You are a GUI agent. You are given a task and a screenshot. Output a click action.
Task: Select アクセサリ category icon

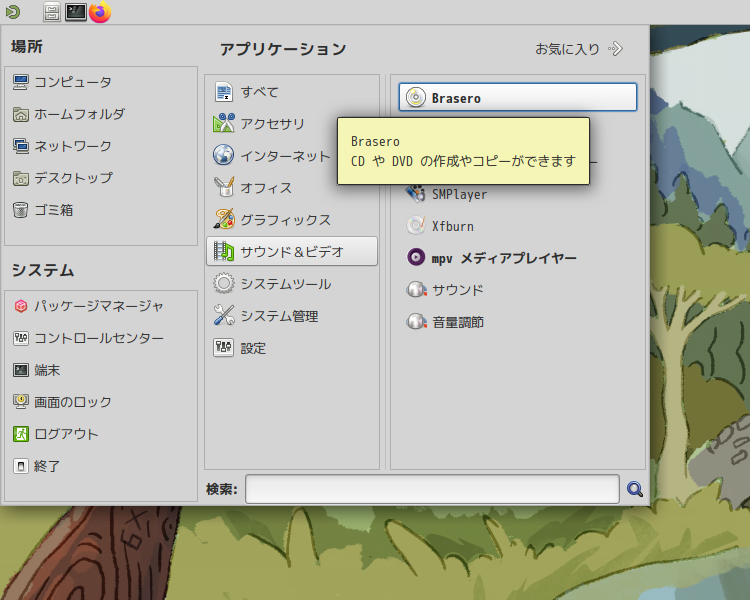[x=223, y=123]
